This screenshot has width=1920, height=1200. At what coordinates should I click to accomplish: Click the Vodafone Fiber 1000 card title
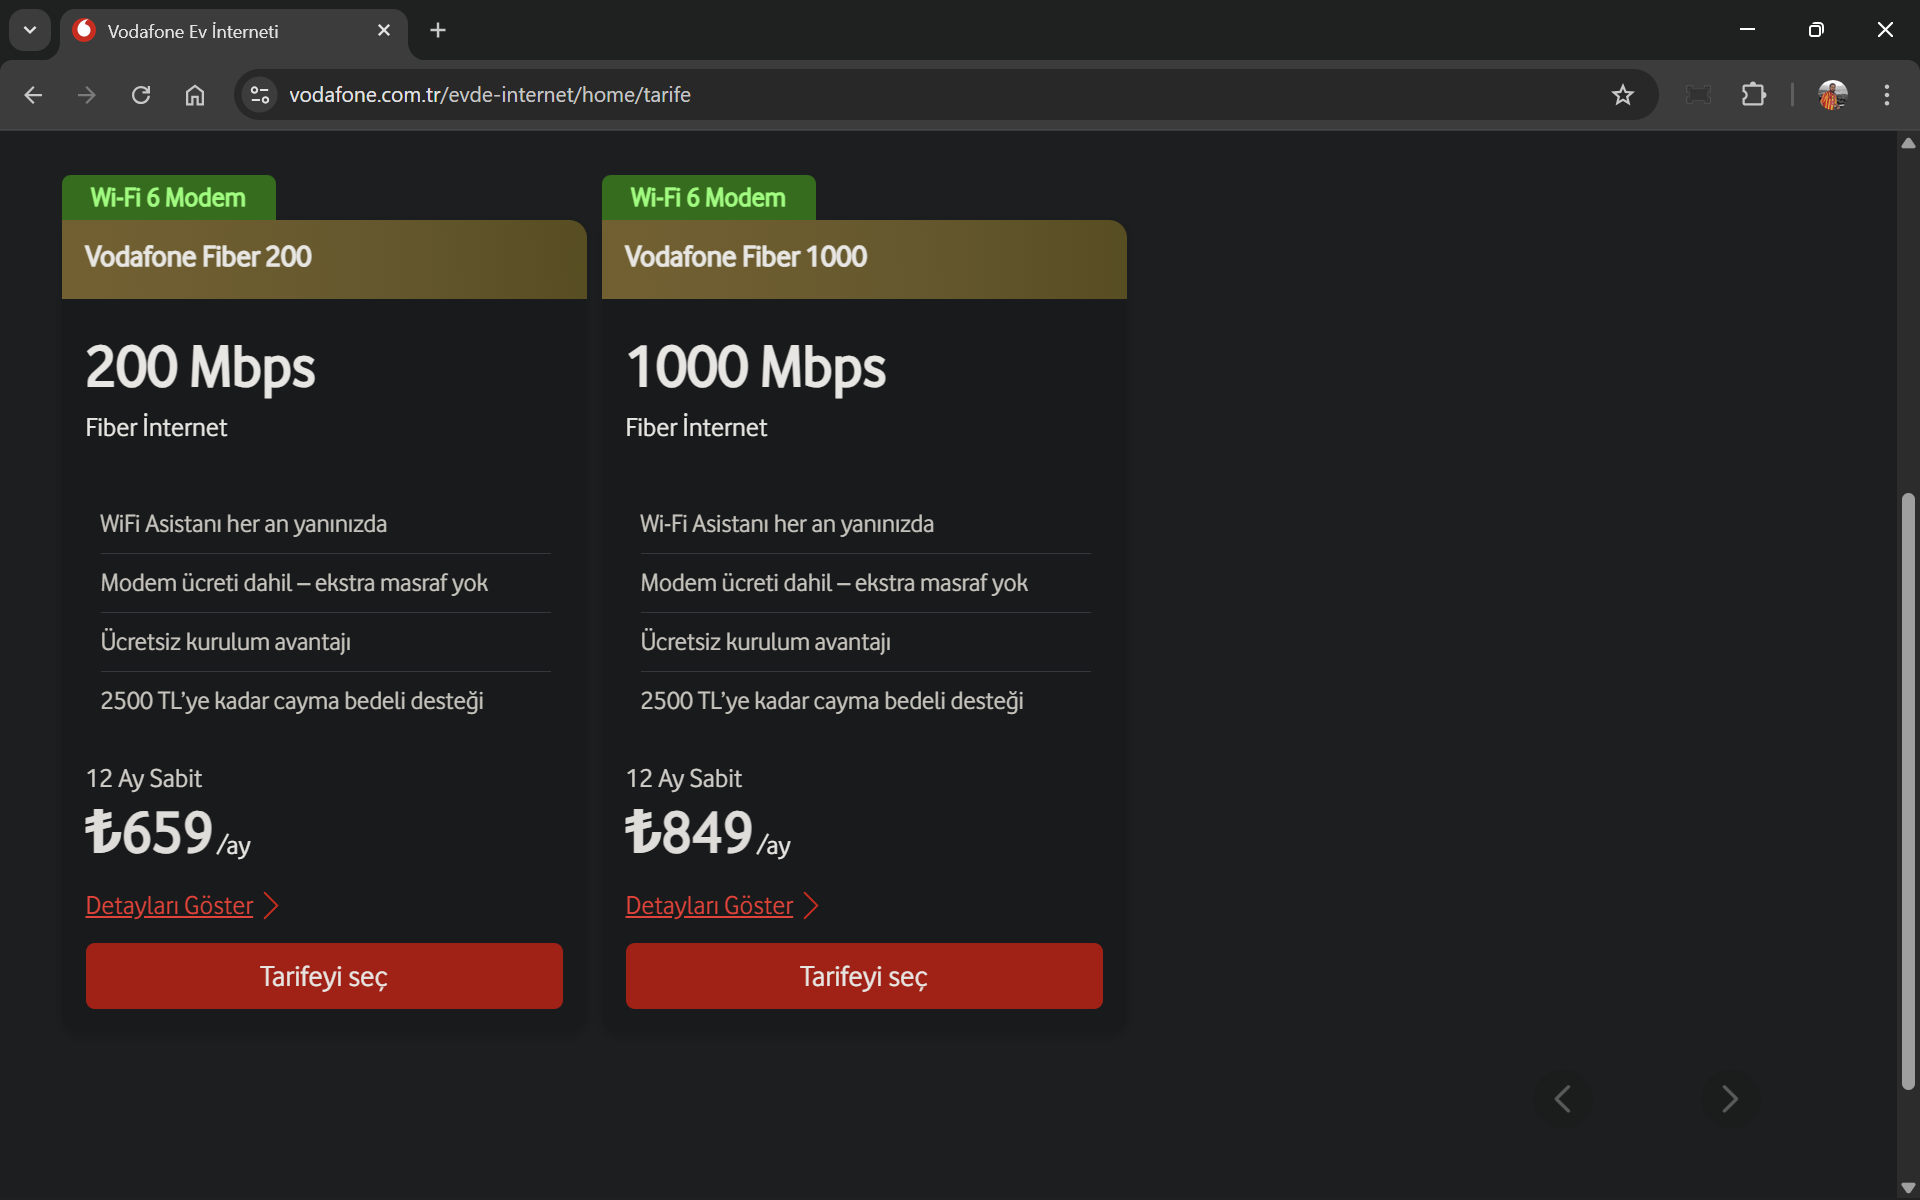coord(746,257)
